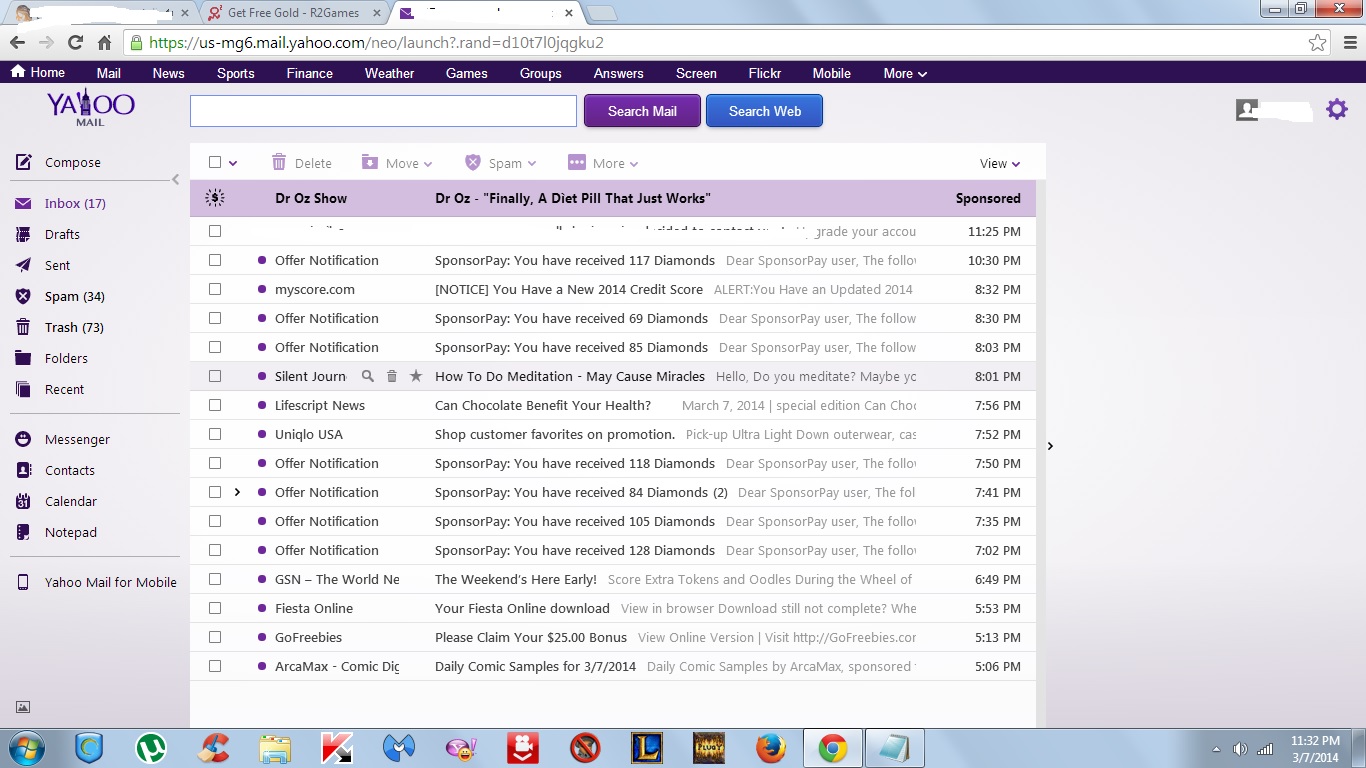Click the magnifier icon on the Silent Journey row
The image size is (1366, 768).
[367, 376]
